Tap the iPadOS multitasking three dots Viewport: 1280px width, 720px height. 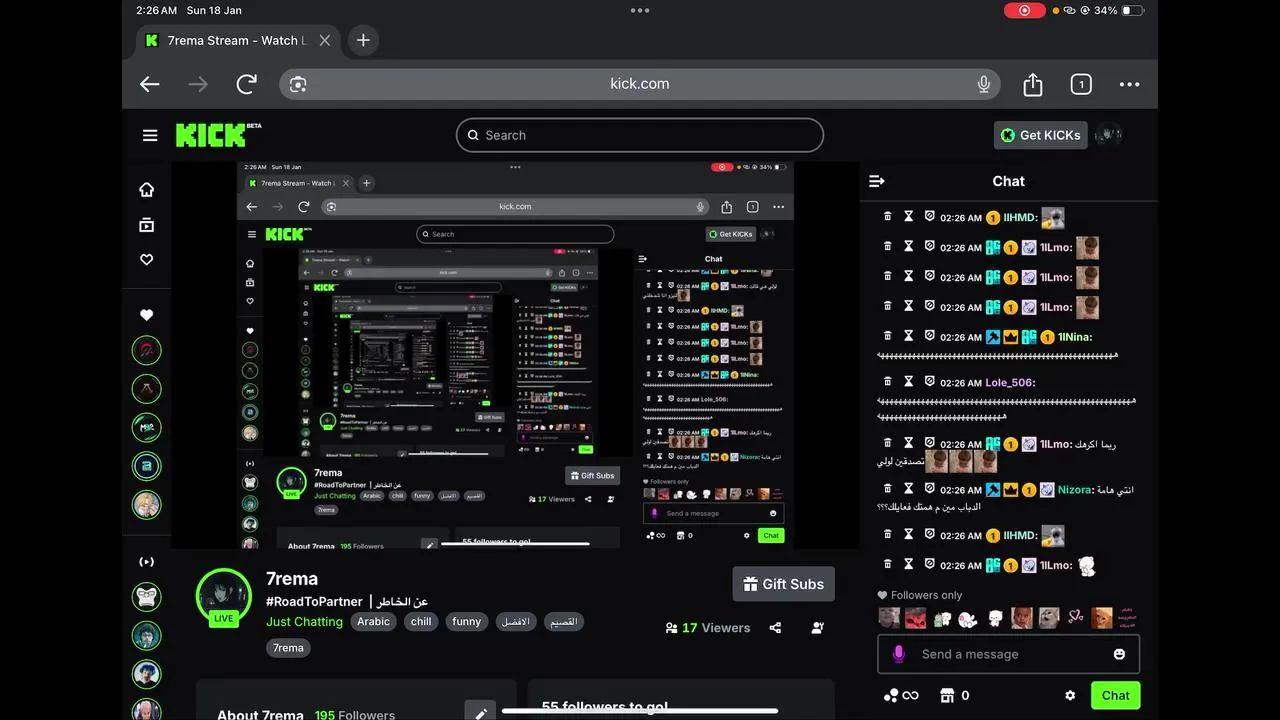[640, 10]
